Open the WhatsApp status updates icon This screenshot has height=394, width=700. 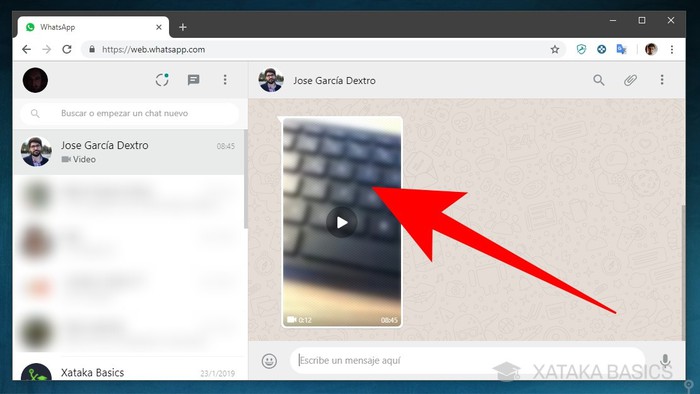click(162, 80)
